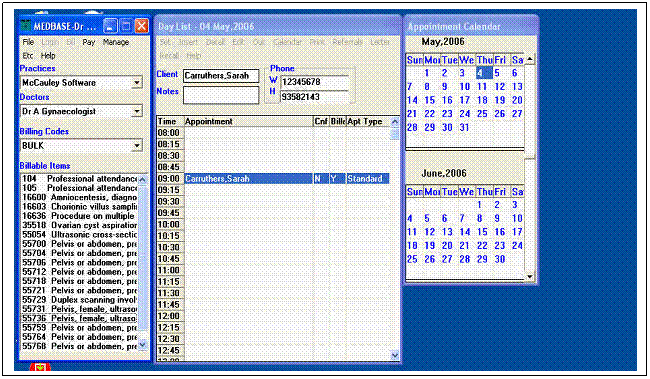Select May 31 in Appointment Calendar
650x379 pixels.
coord(464,128)
